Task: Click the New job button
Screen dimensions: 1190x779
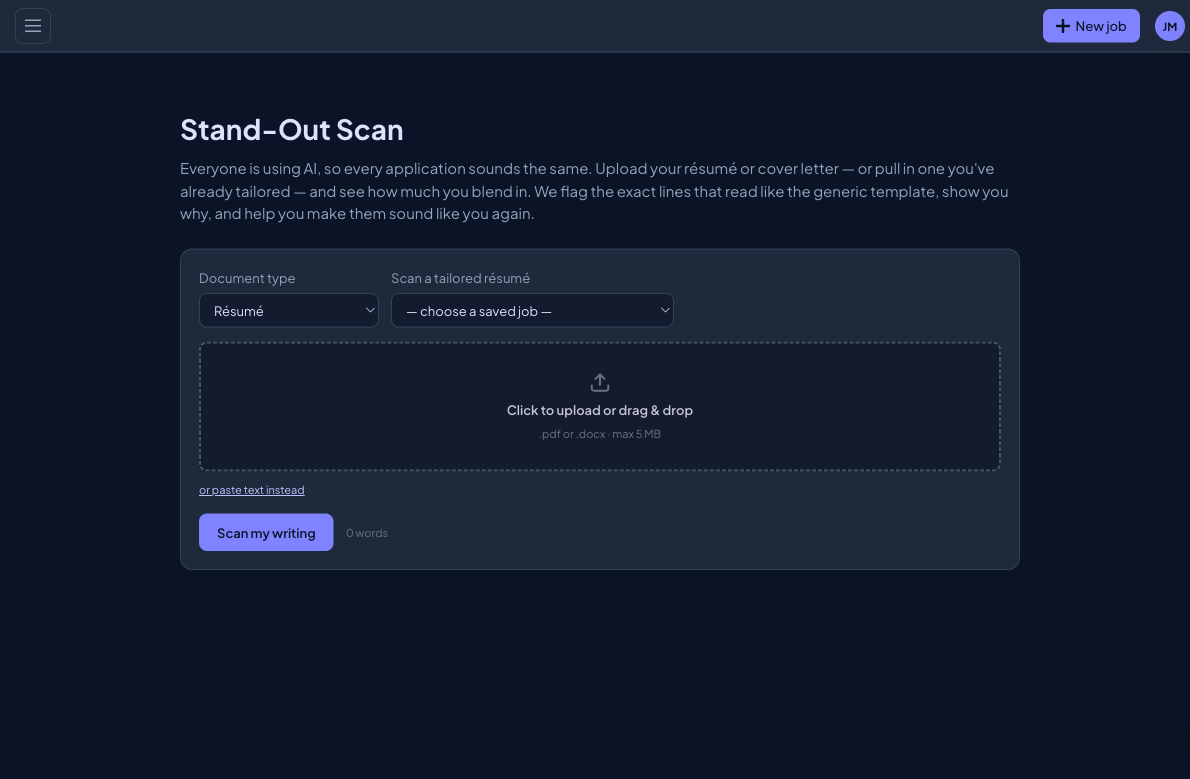Action: pos(1091,26)
